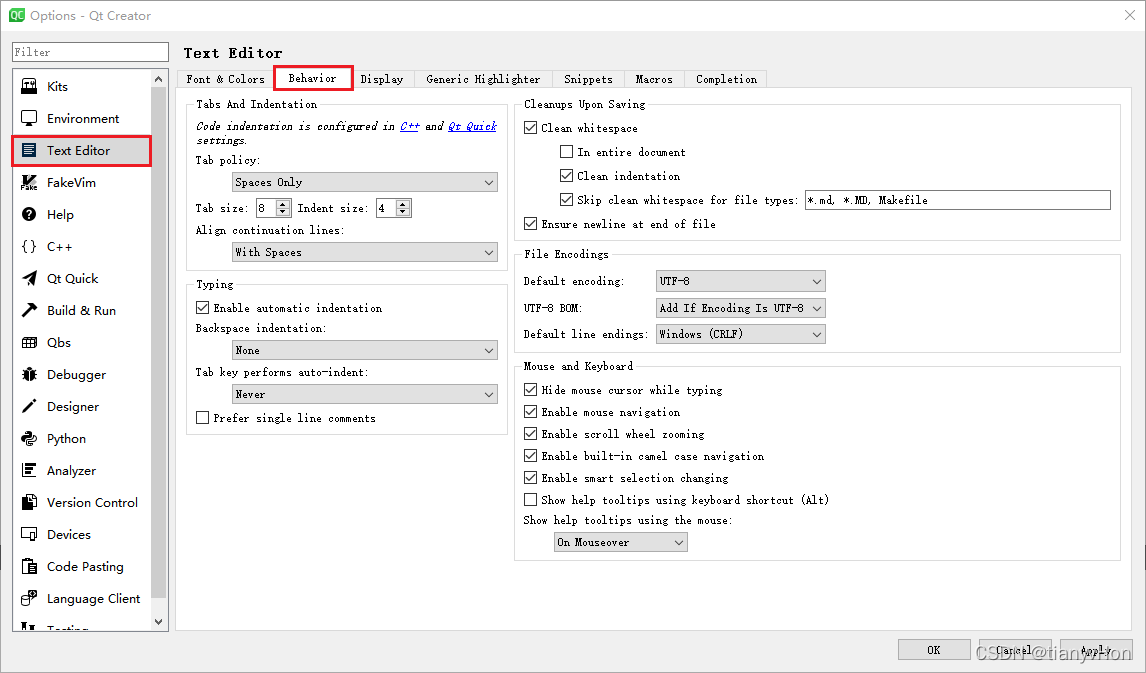This screenshot has height=673, width=1146.
Task: Follow the Qt Quick settings link
Action: coord(472,126)
